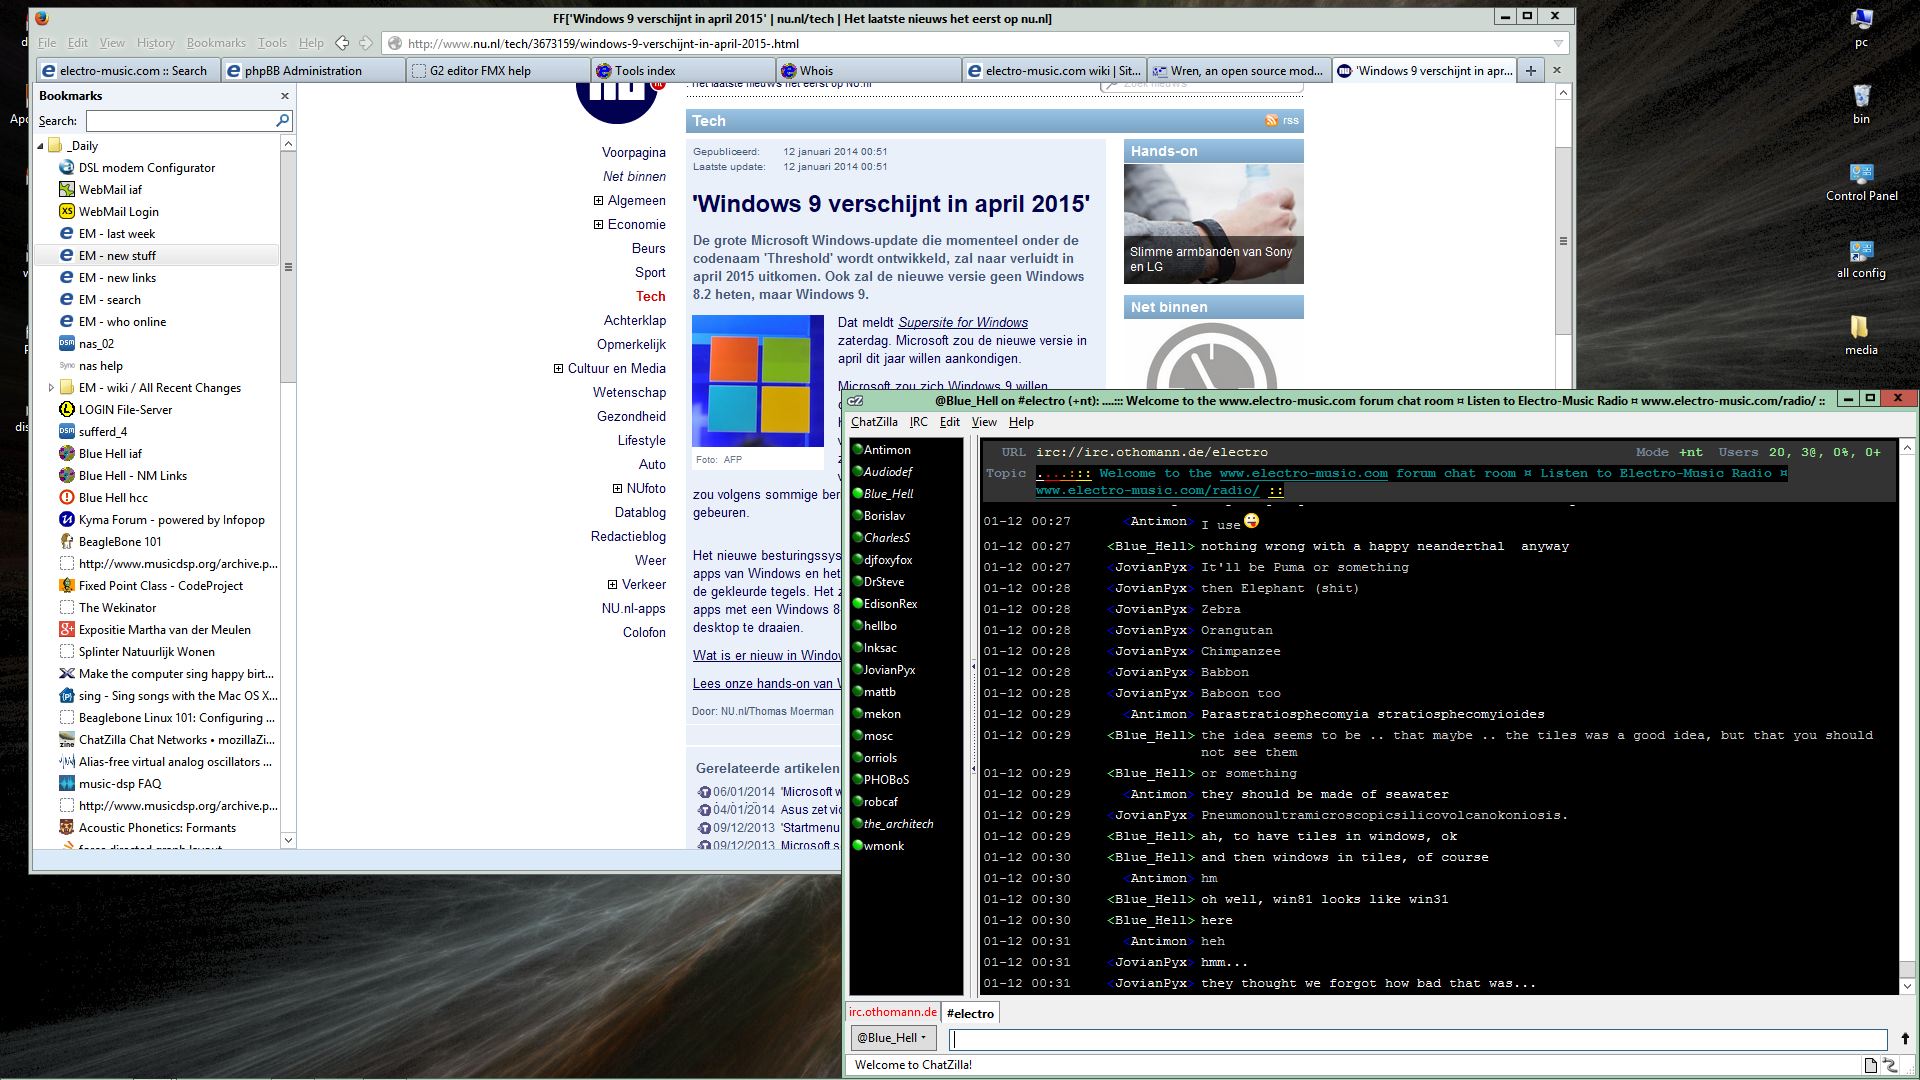1920x1080 pixels.
Task: Click the Slimme armbanden Hands-on thumbnail
Action: (x=1213, y=223)
